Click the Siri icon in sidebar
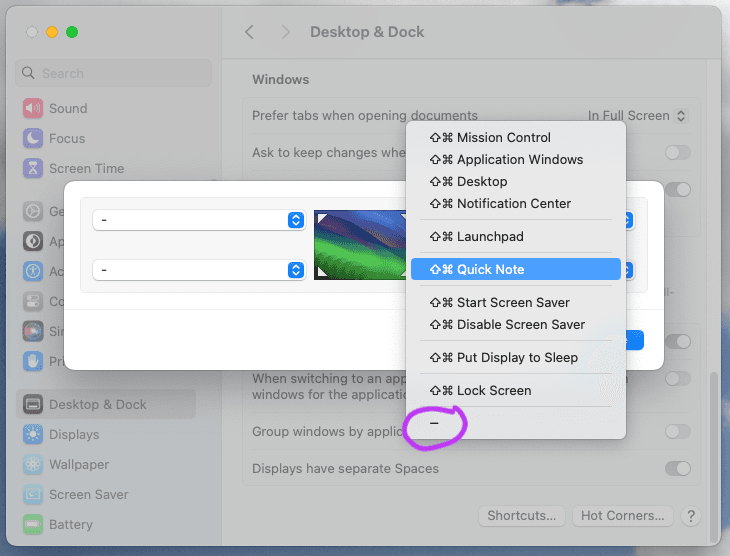Screen dimensions: 730x556 pos(33,331)
